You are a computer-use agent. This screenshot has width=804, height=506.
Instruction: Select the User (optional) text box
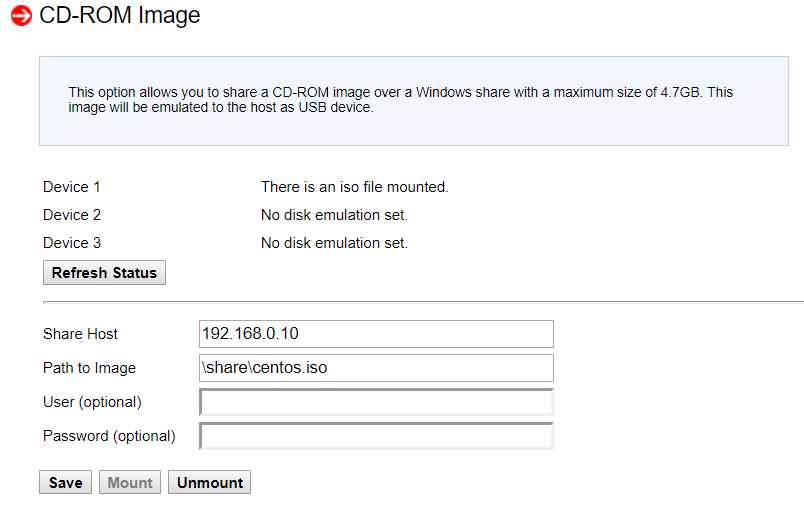pyautogui.click(x=376, y=402)
